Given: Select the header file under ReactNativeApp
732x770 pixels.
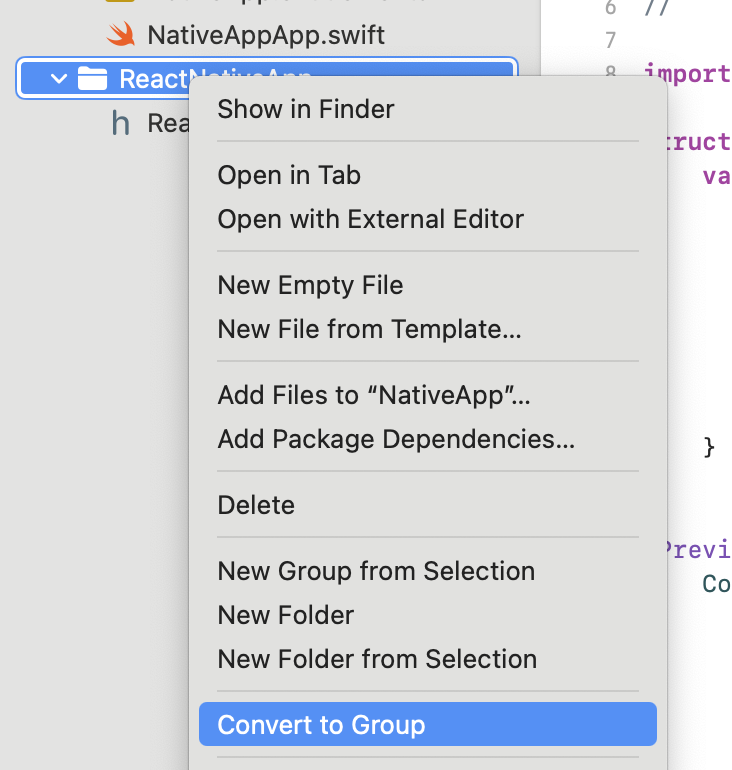Looking at the screenshot, I should 167,123.
